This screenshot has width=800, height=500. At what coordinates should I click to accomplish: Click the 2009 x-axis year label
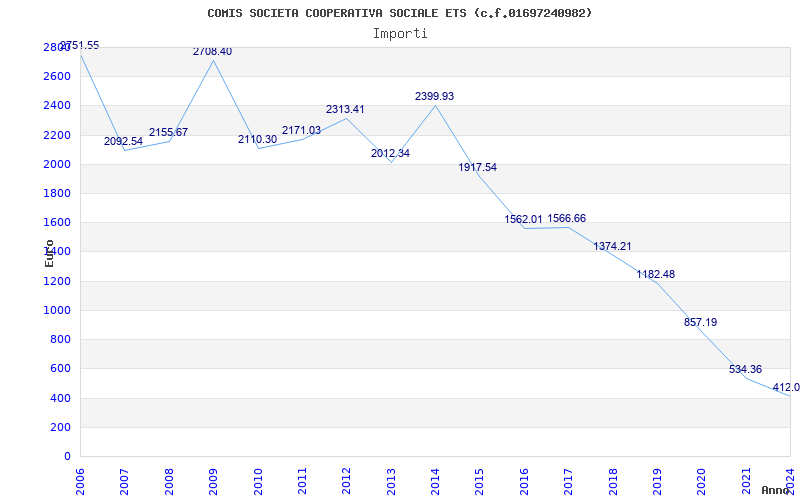click(x=213, y=482)
